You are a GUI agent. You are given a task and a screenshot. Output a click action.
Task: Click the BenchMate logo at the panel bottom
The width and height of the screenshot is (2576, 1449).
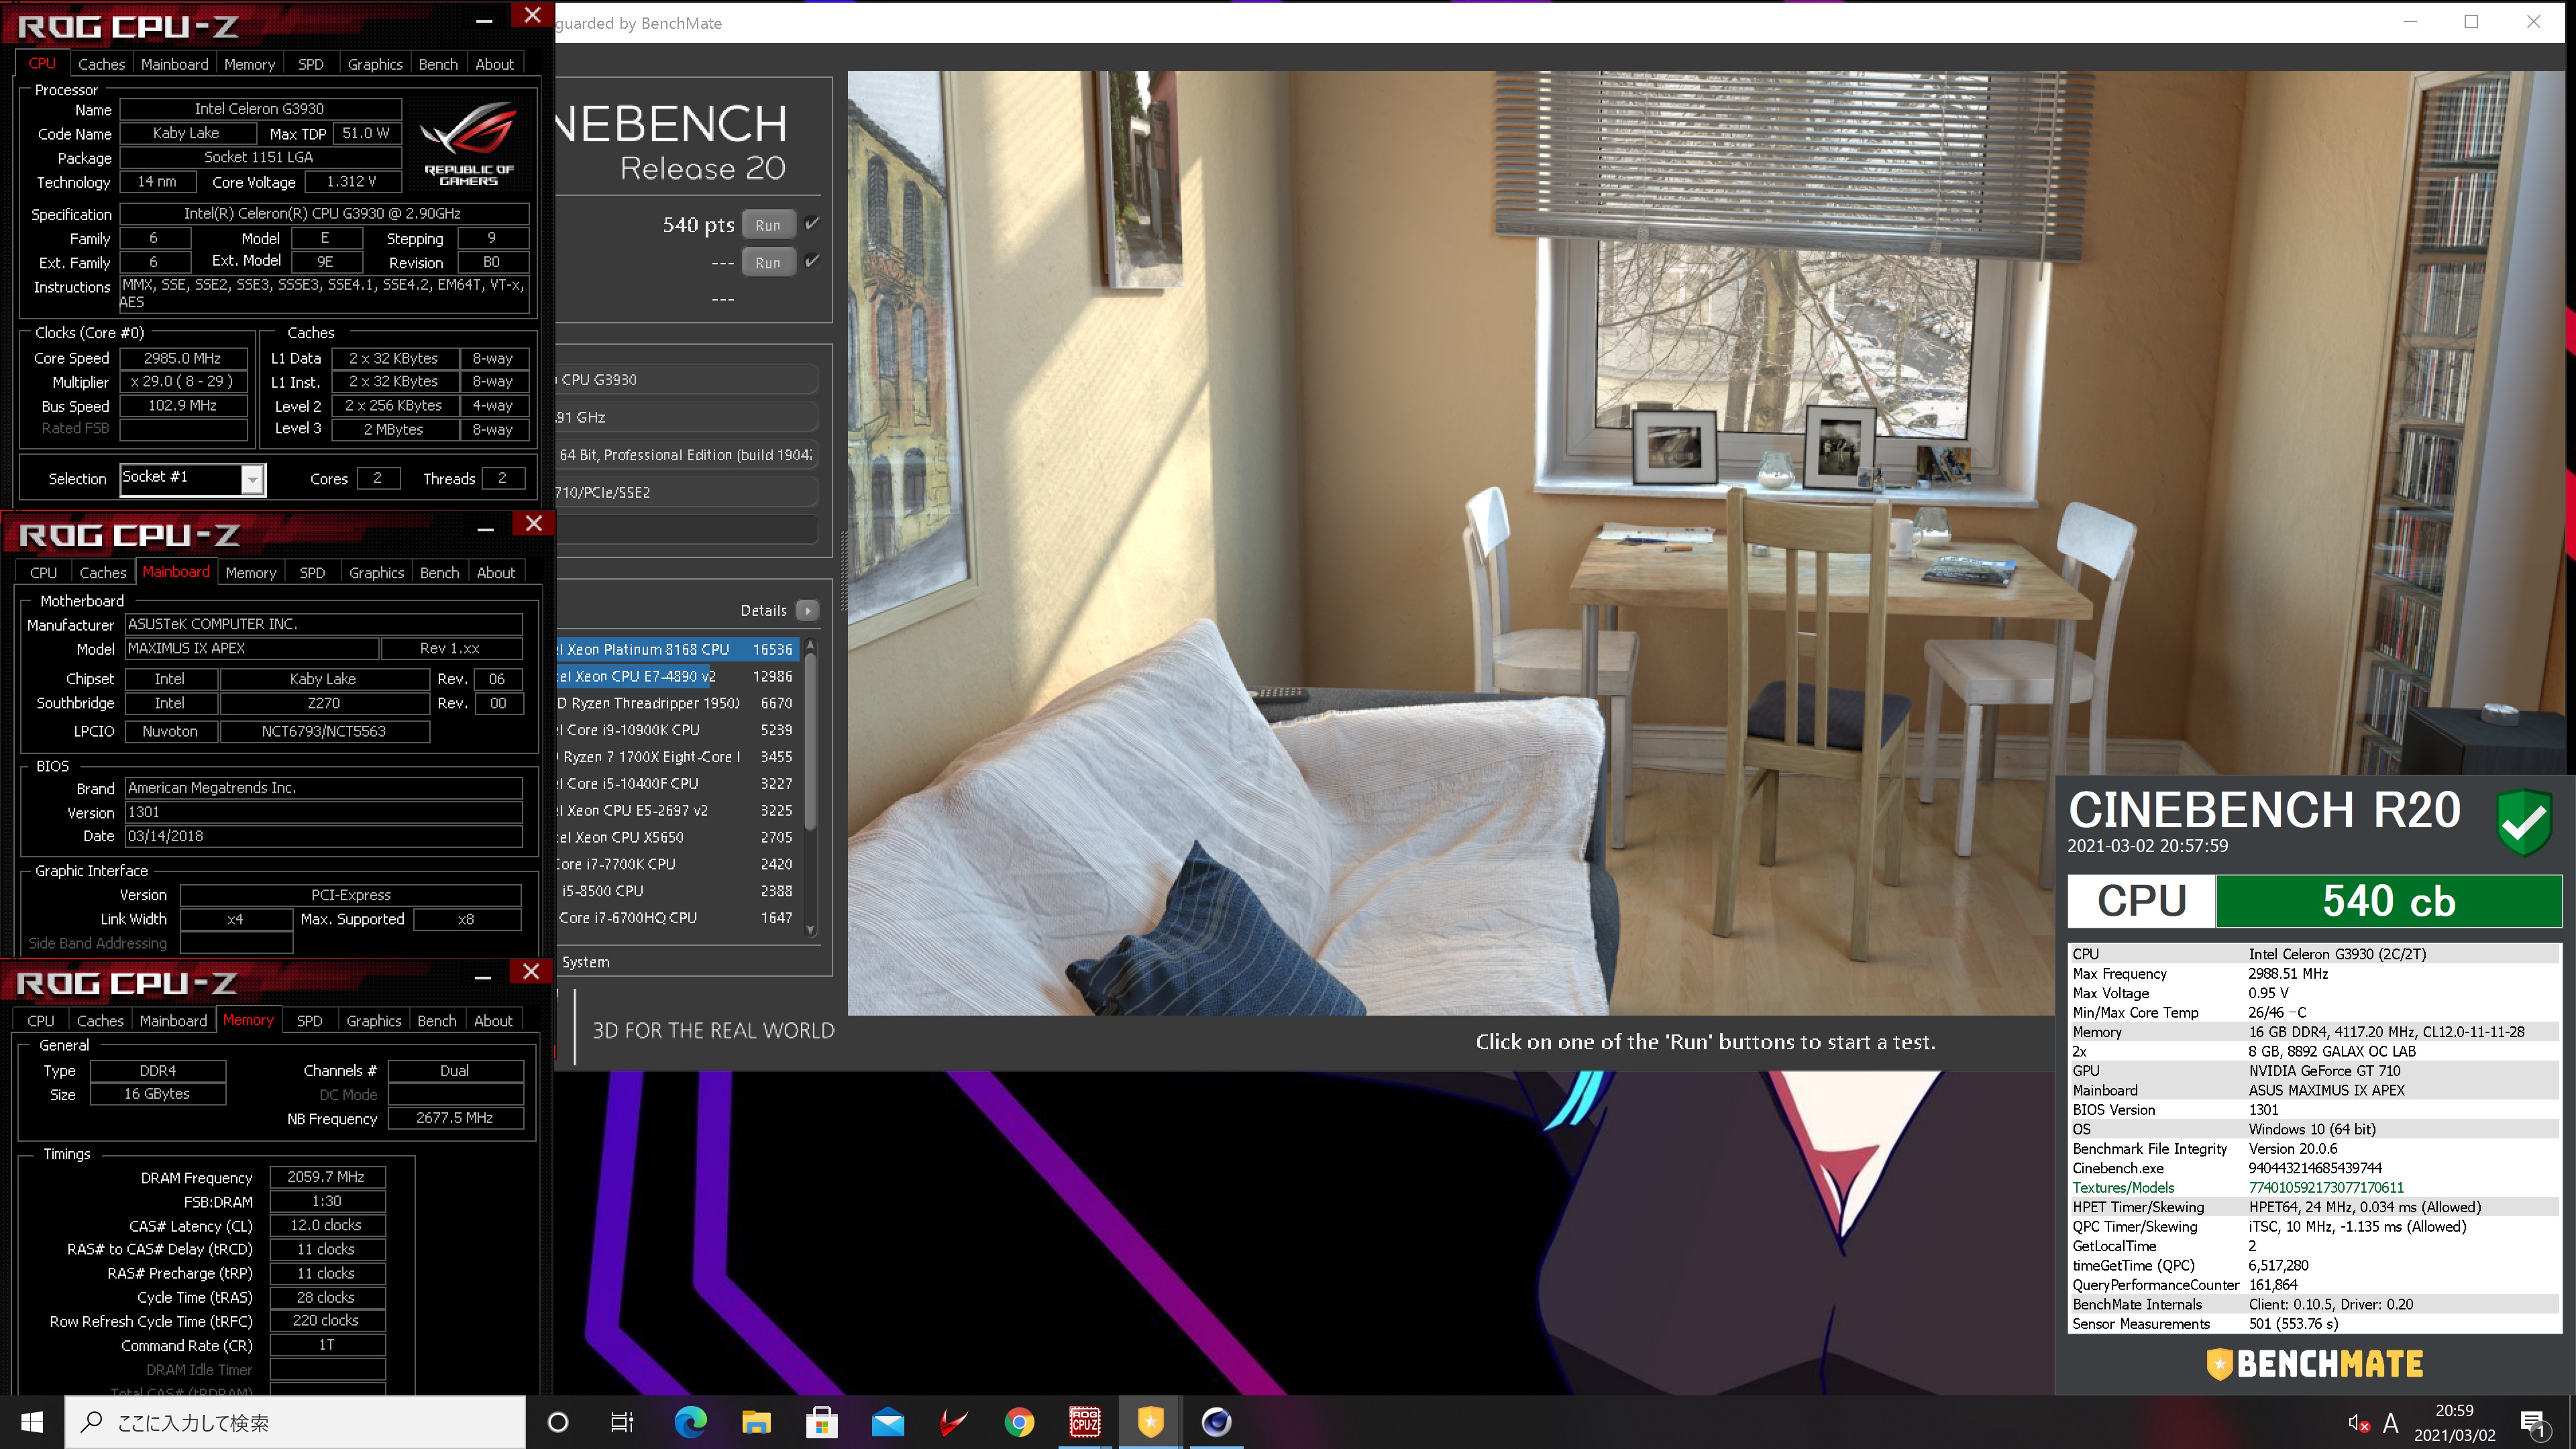coord(2315,1364)
